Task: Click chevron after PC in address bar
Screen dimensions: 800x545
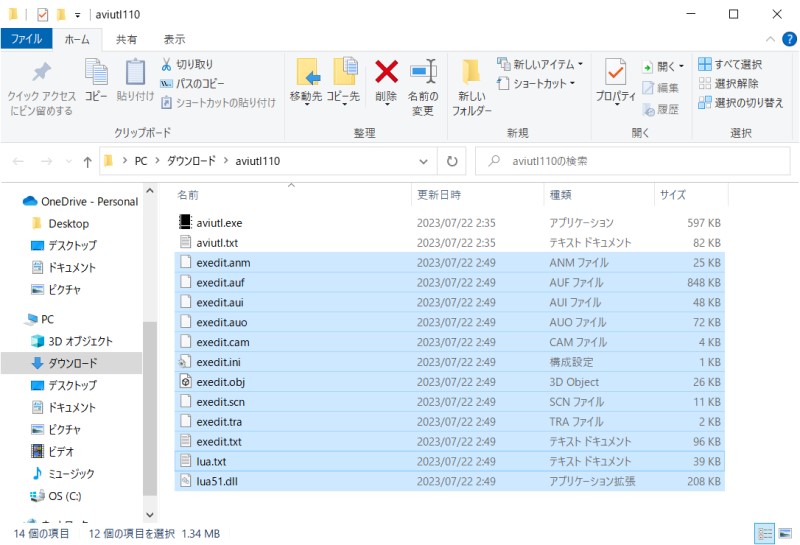Action: 157,161
